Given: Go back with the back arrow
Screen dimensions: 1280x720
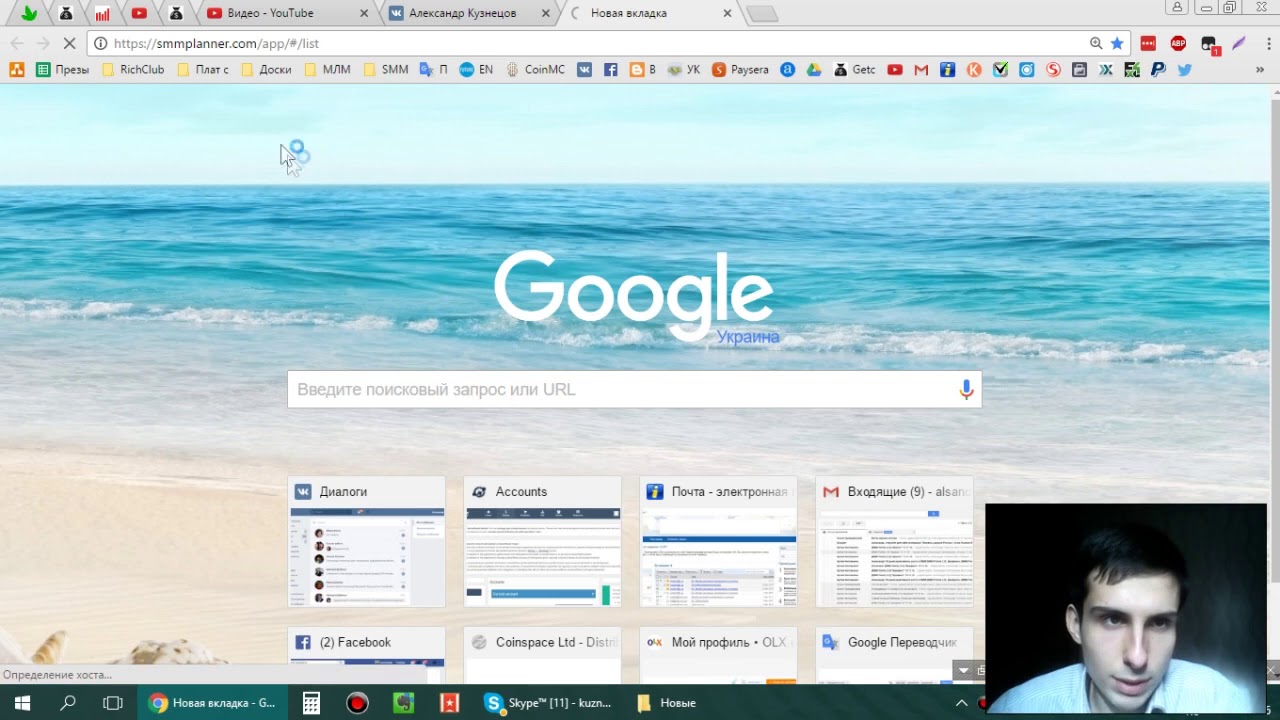Looking at the screenshot, I should point(16,43).
